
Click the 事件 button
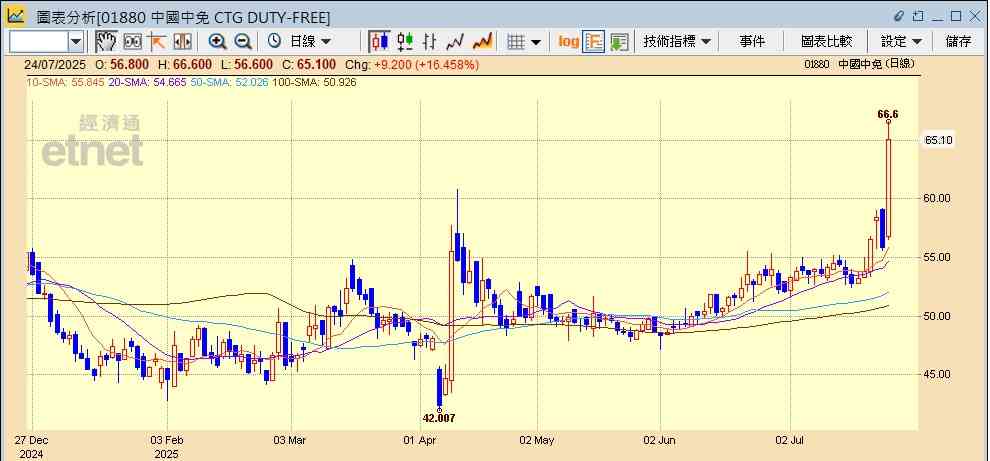752,42
